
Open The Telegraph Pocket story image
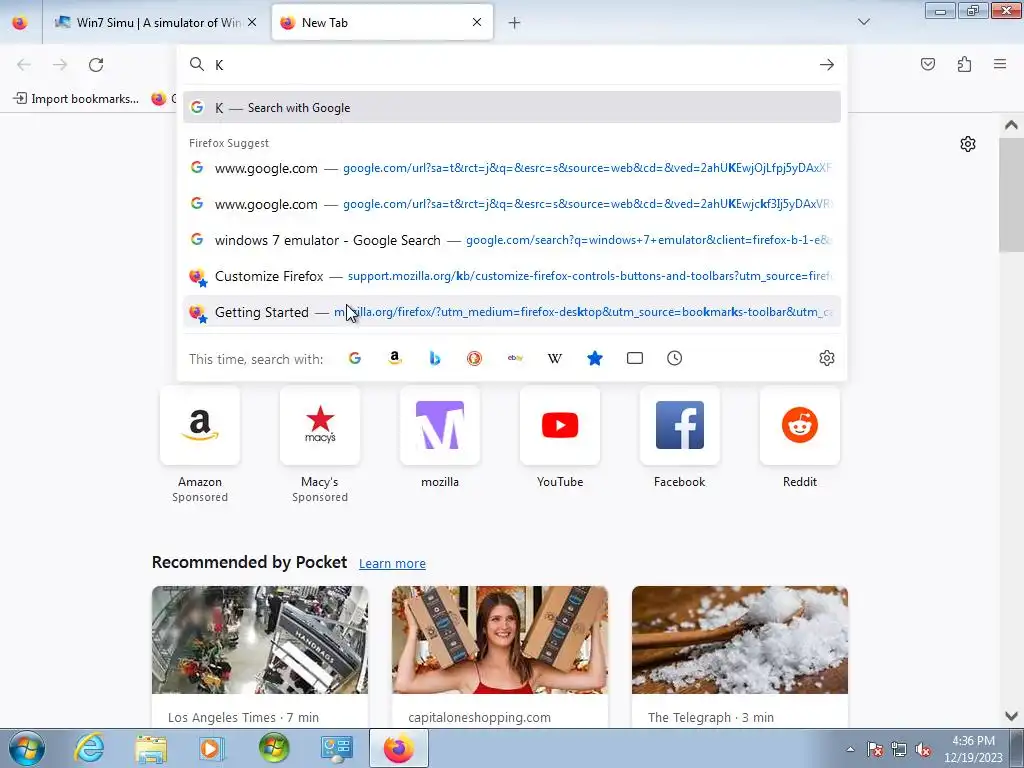740,640
